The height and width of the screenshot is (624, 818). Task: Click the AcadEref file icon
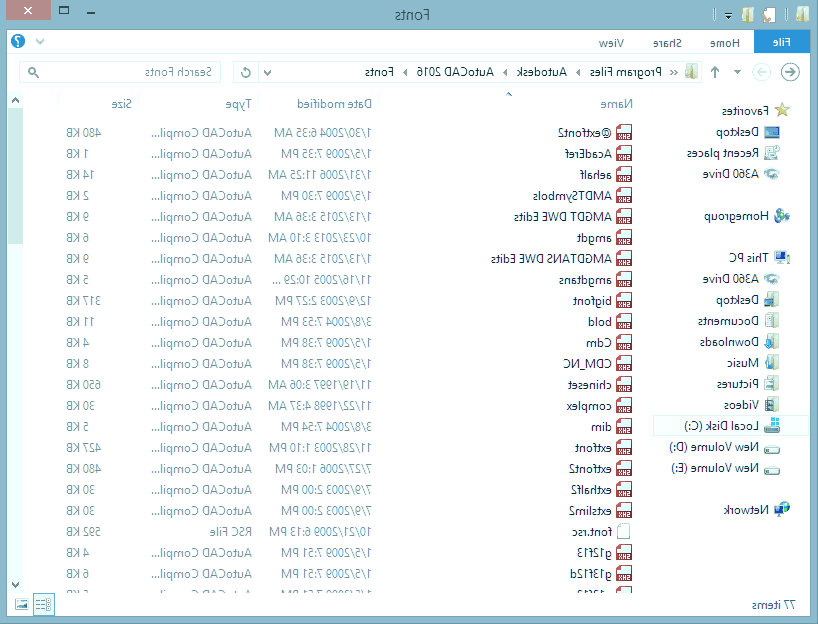(x=624, y=153)
